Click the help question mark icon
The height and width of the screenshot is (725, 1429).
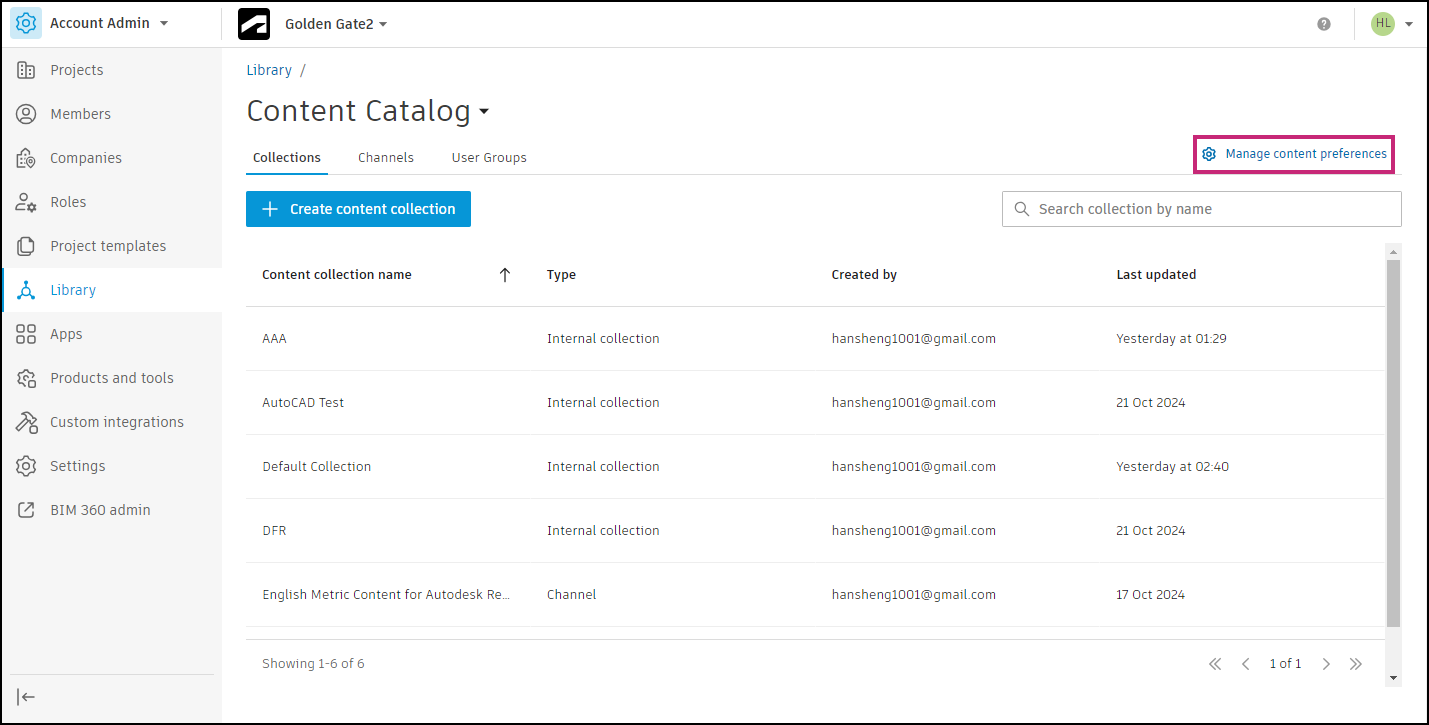coord(1324,24)
